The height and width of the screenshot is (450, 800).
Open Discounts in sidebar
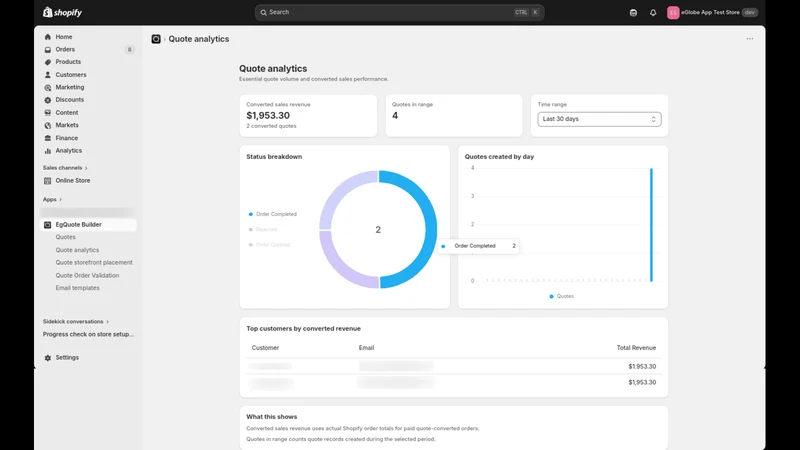(x=69, y=100)
